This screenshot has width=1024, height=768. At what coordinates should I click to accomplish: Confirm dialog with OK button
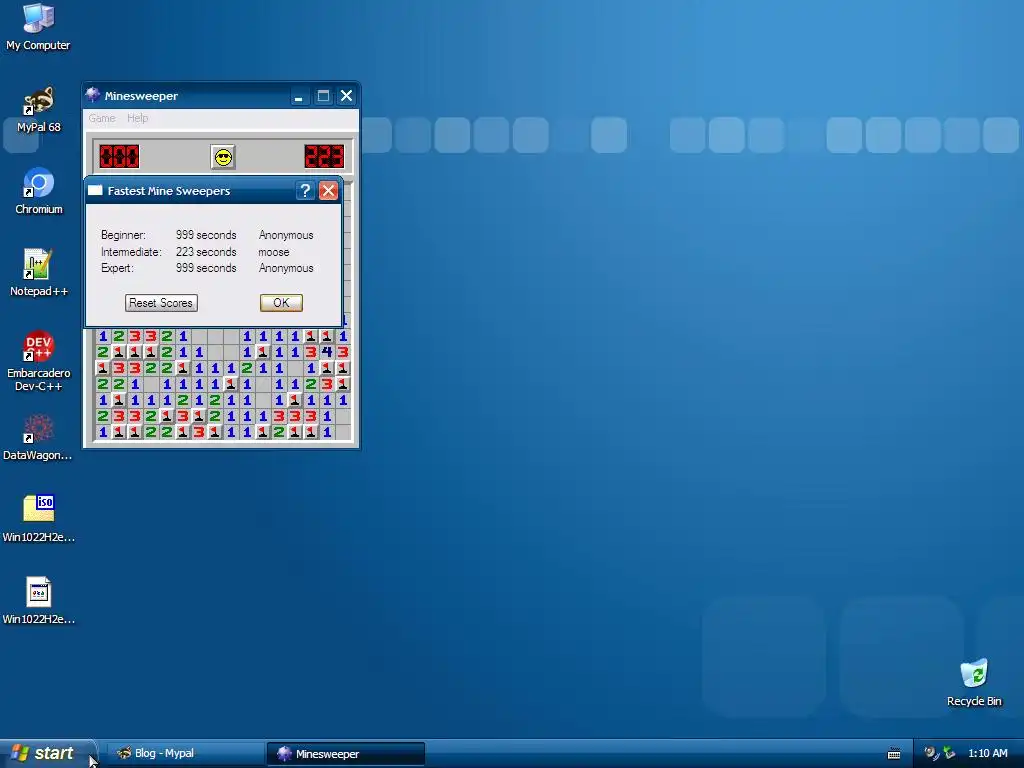pyautogui.click(x=281, y=303)
